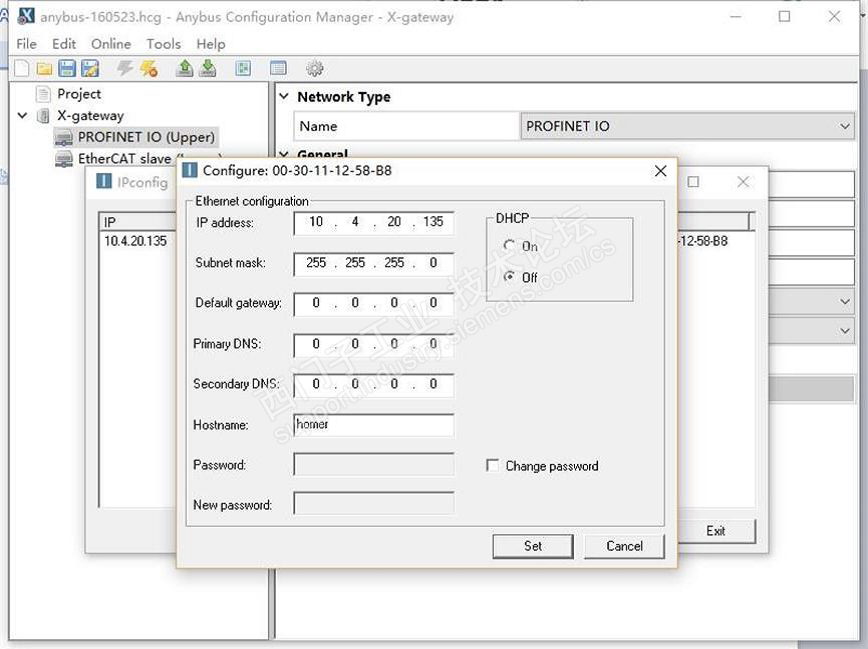Click the PROFINET IO network icon in tree
Viewport: 868px width, 649px height.
64,137
